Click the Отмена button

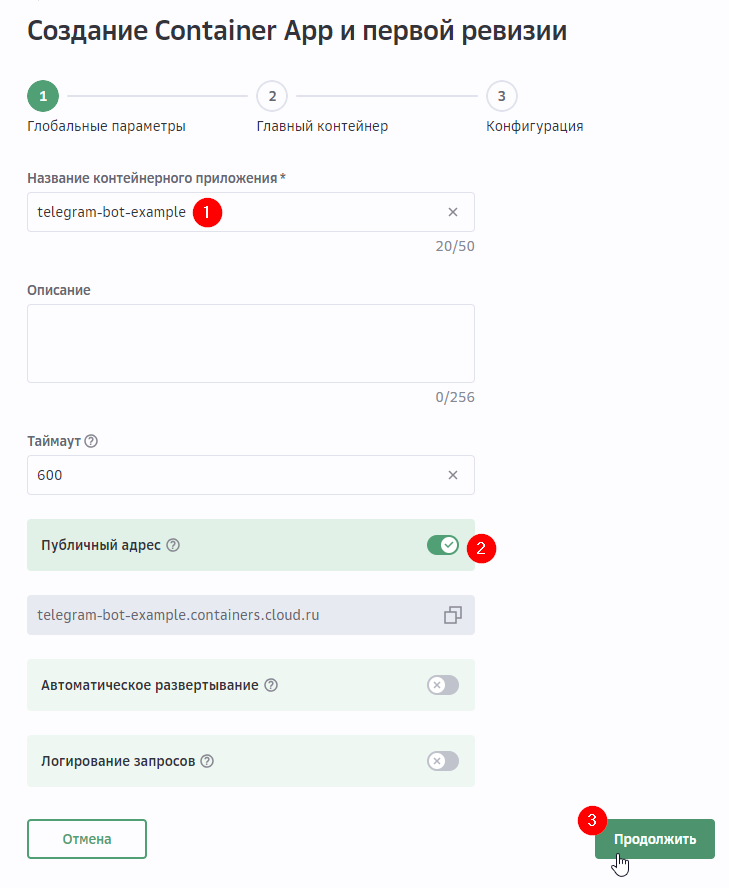click(87, 839)
